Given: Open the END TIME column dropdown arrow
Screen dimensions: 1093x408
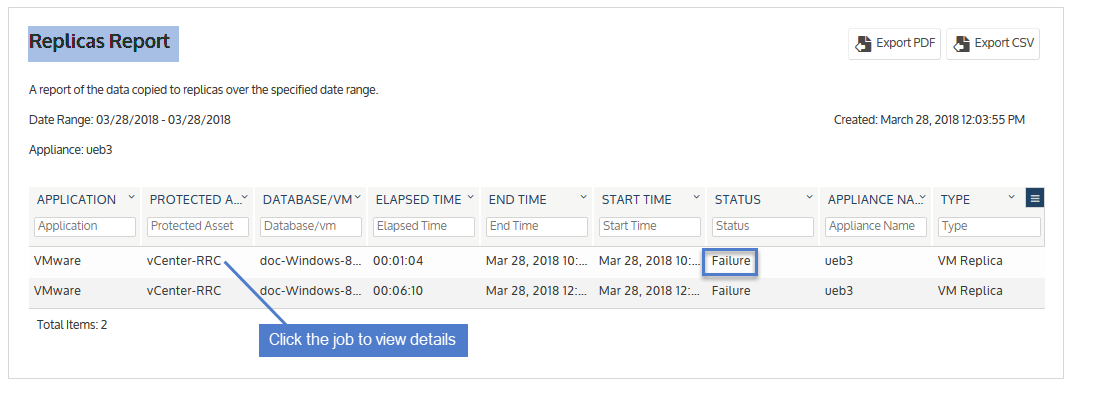Looking at the screenshot, I should [x=583, y=197].
